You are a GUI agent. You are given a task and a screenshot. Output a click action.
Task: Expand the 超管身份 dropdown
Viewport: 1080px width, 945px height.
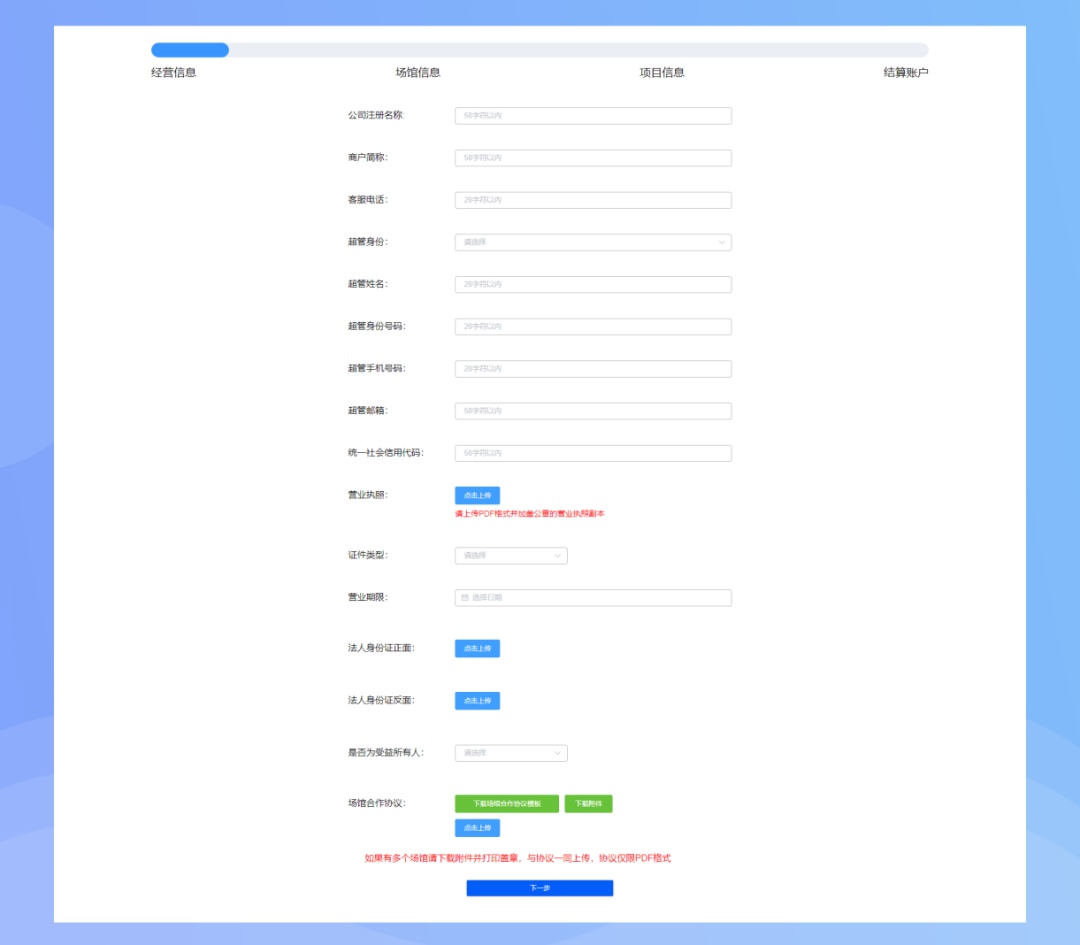pos(592,242)
